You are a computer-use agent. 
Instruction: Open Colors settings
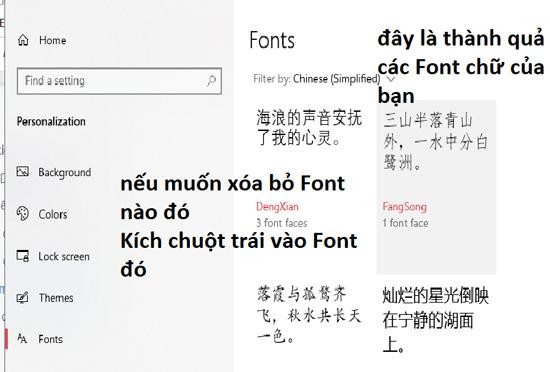pyautogui.click(x=53, y=214)
